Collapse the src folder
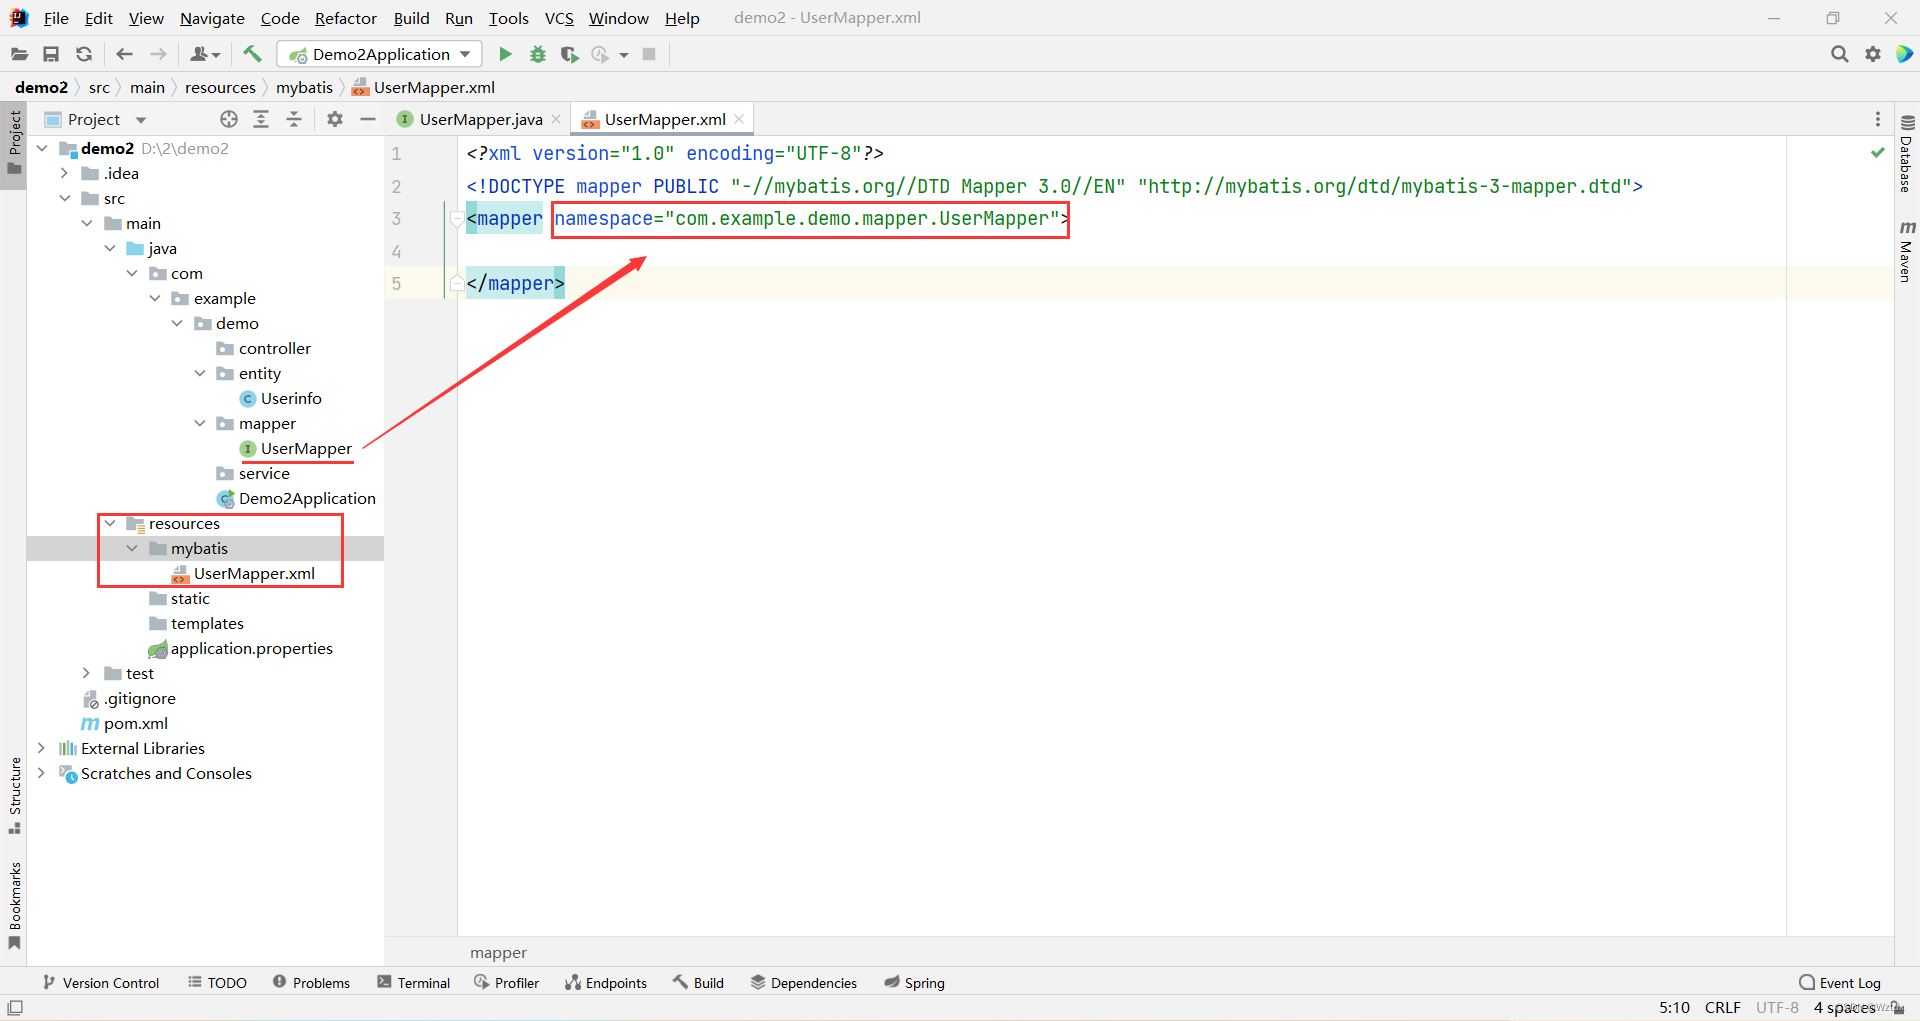This screenshot has height=1021, width=1920. [x=64, y=198]
